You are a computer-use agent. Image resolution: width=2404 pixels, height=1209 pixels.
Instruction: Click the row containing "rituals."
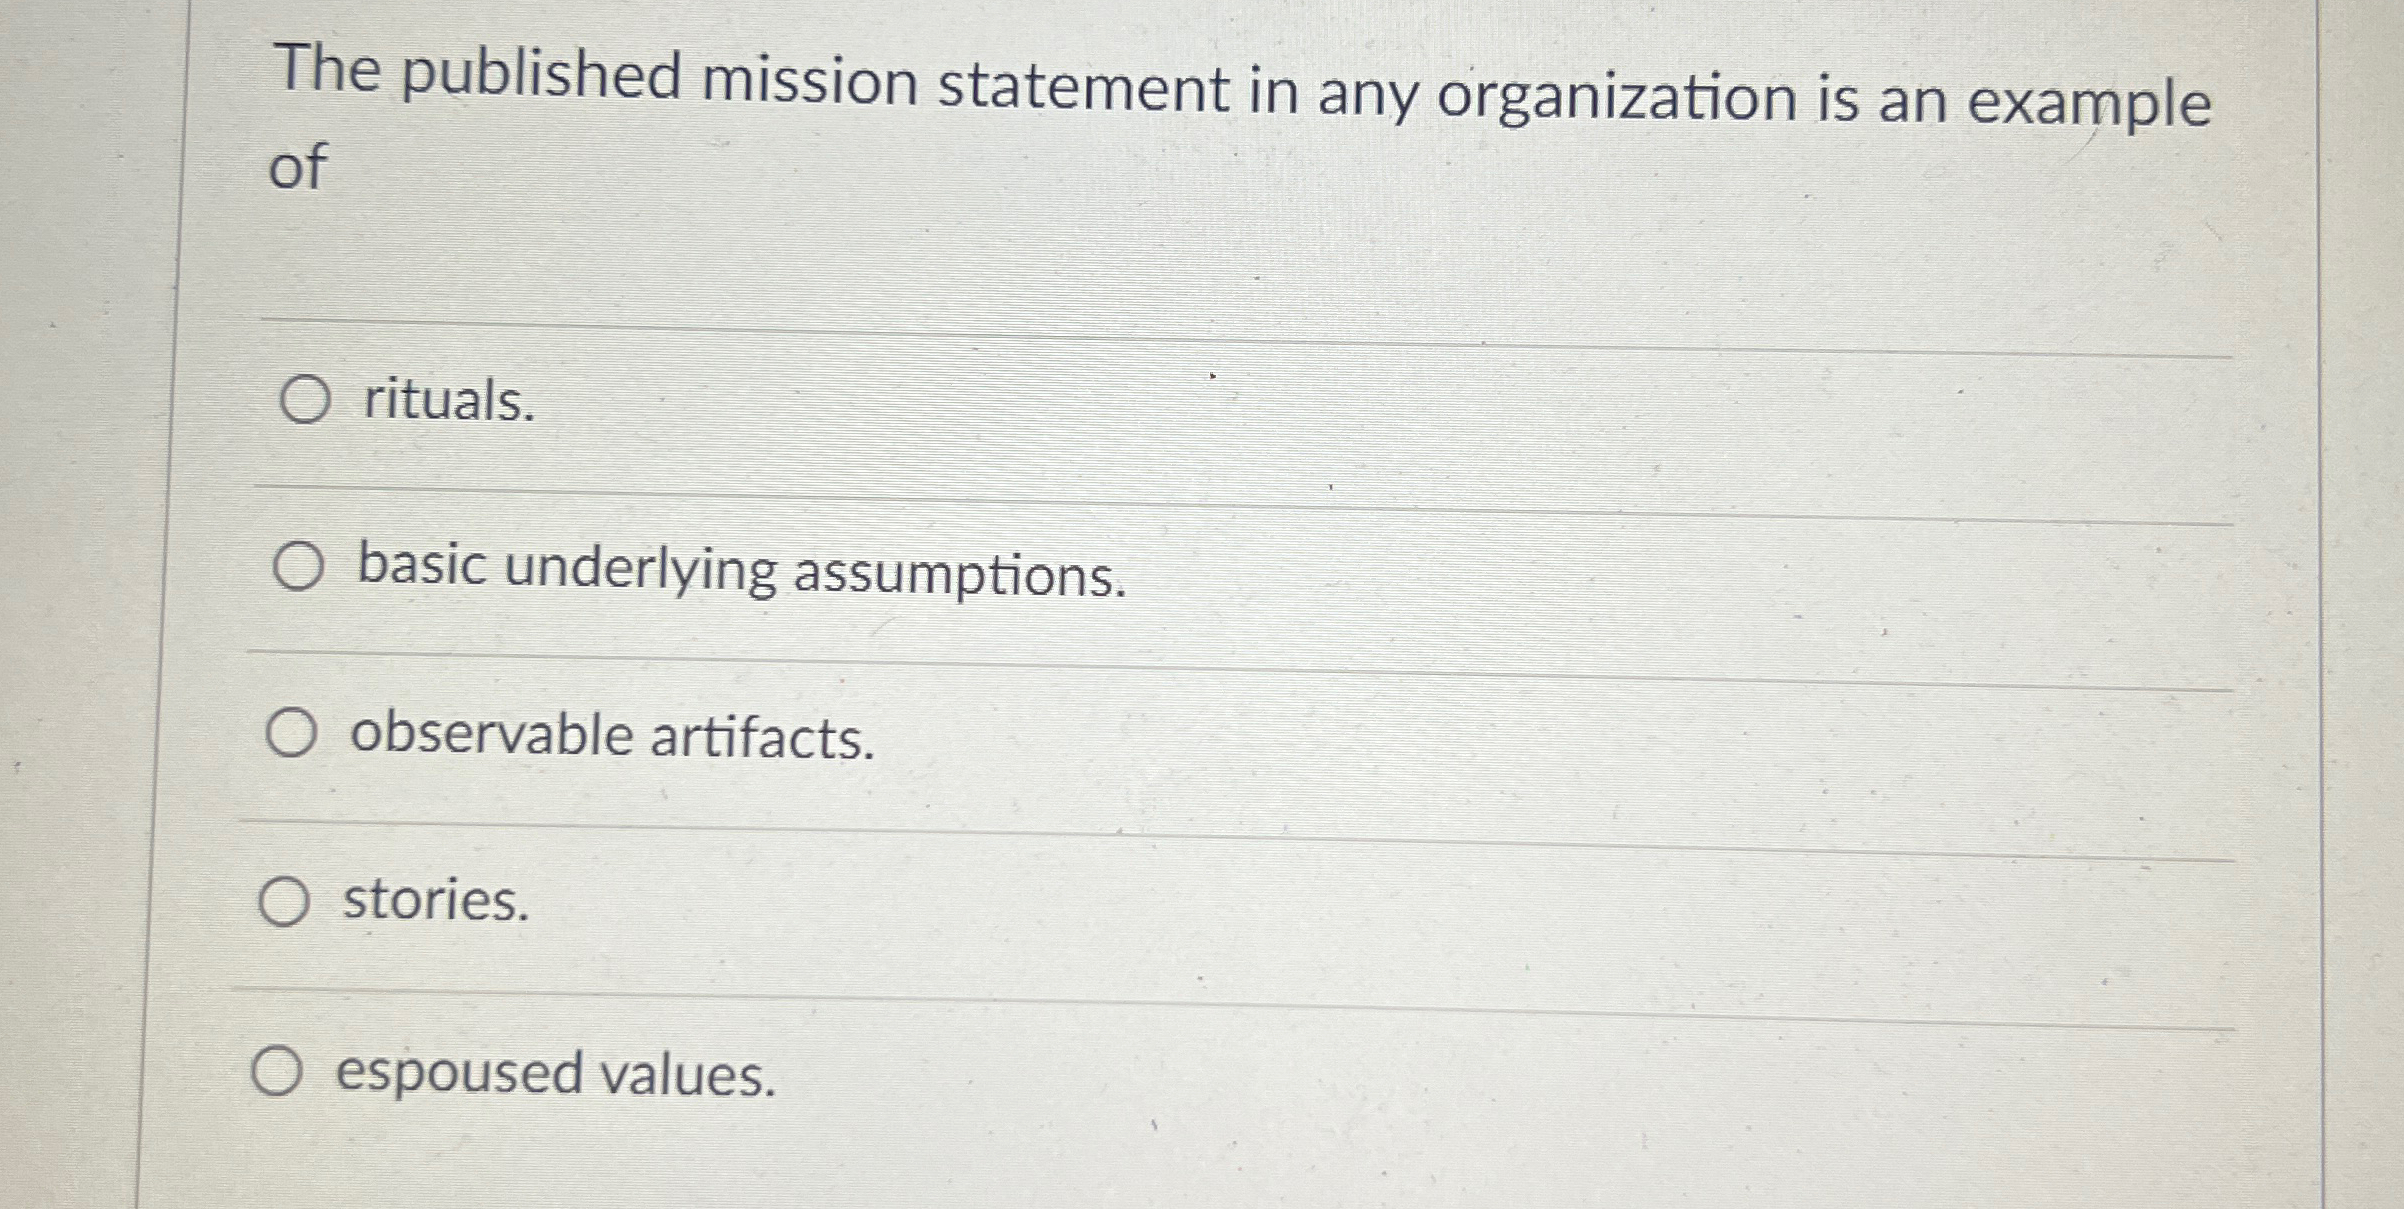tap(1200, 404)
